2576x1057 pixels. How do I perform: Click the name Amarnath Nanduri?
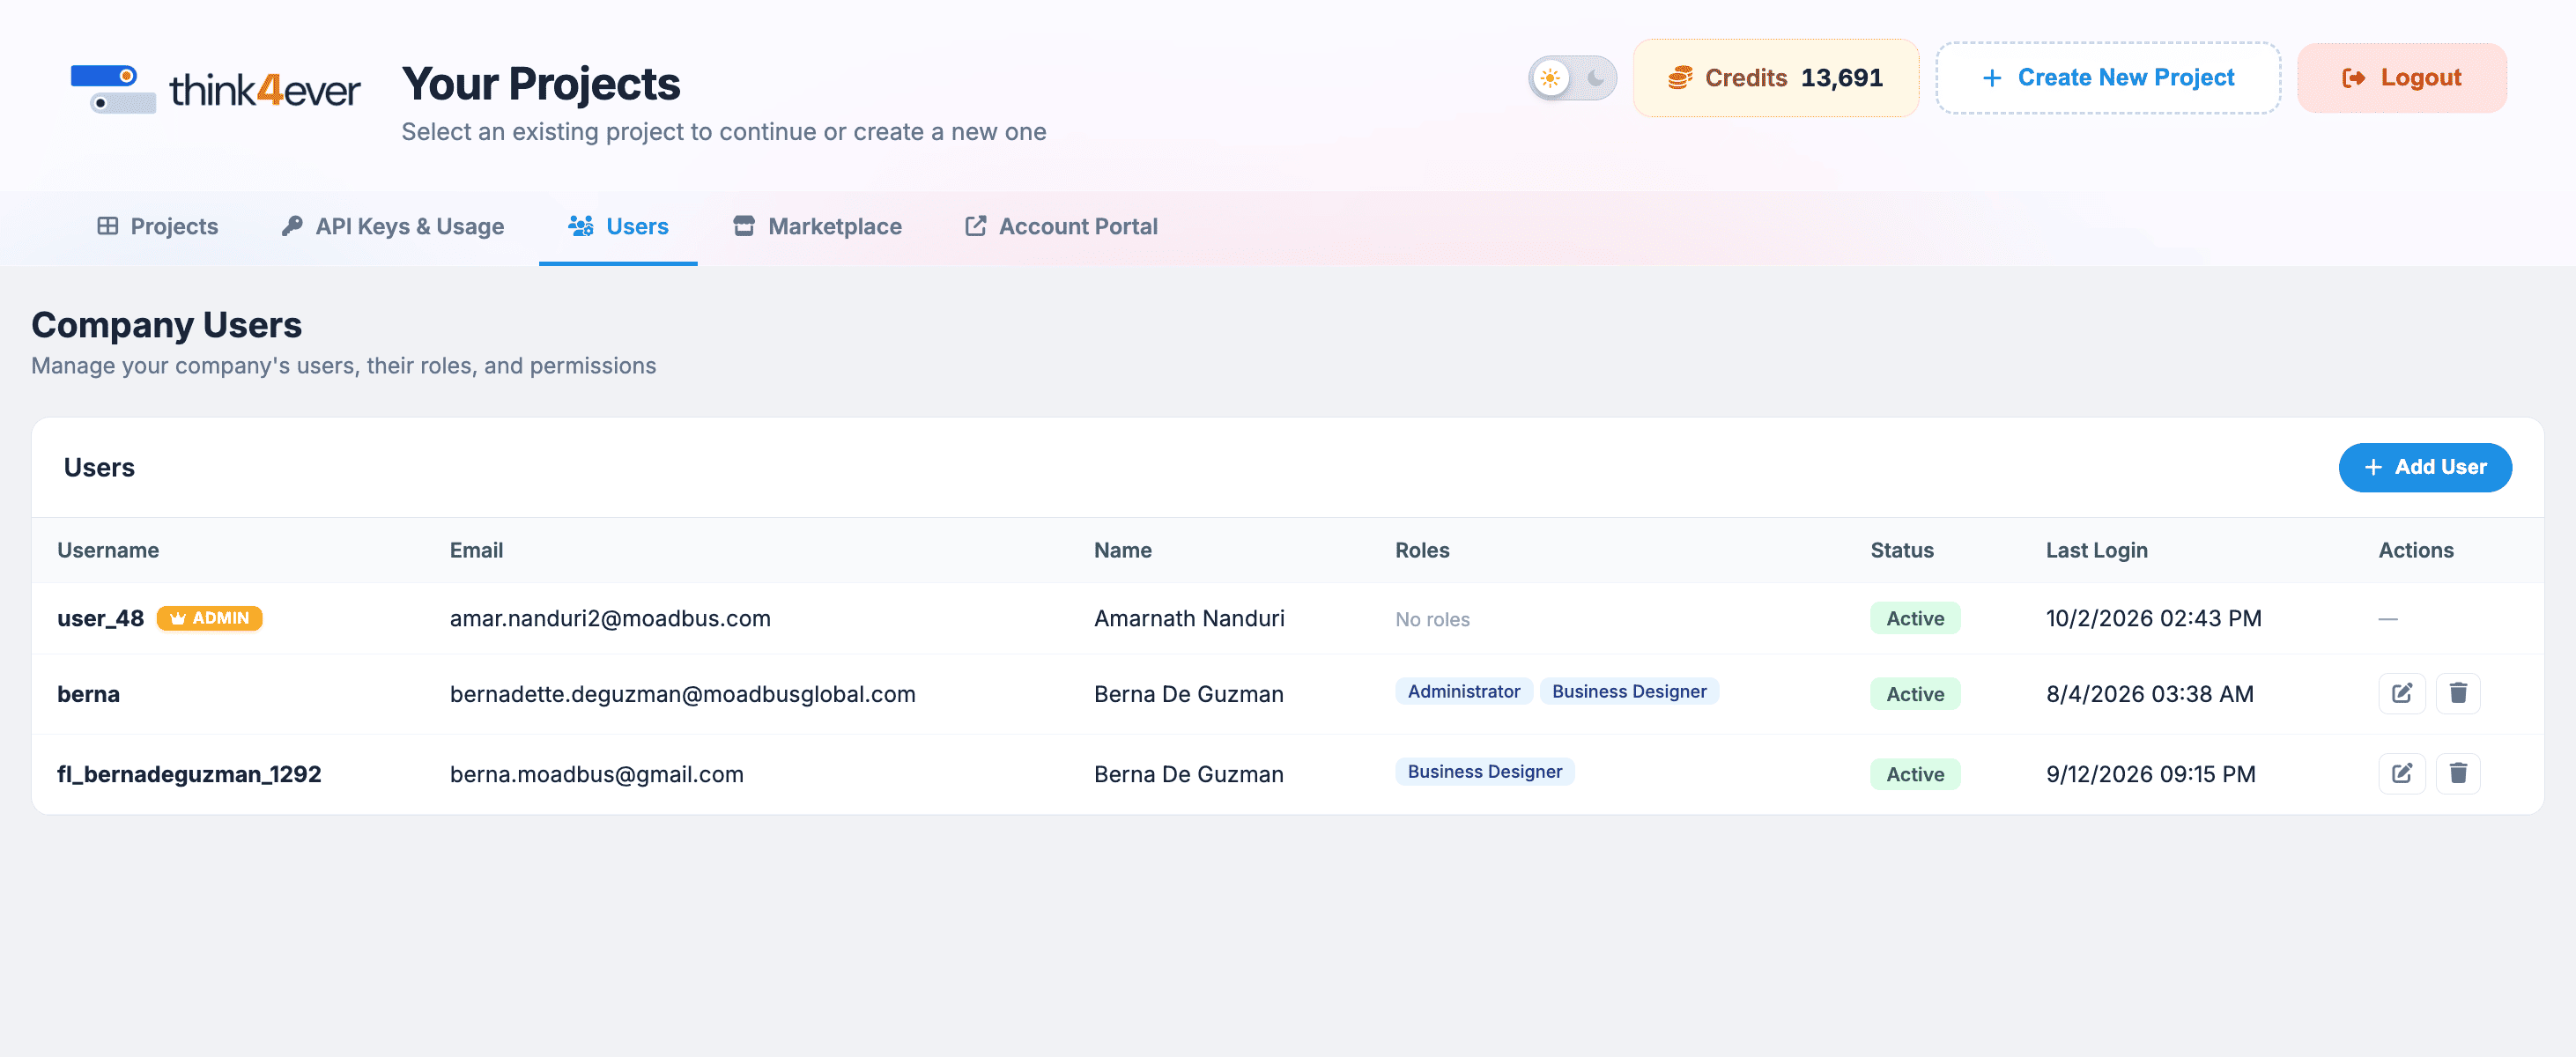click(1189, 618)
